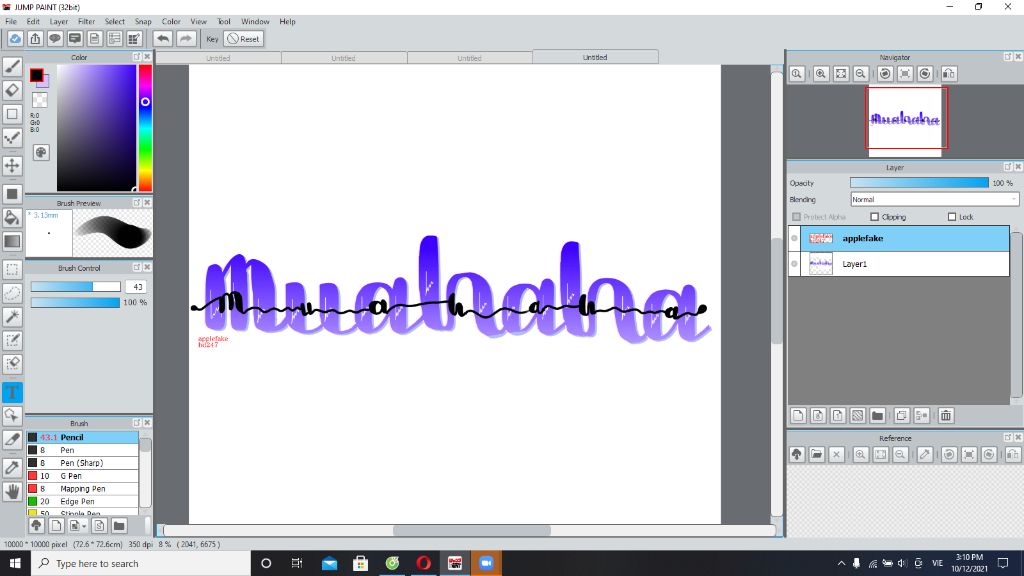The width and height of the screenshot is (1024, 576).
Task: Open the Layer menu
Action: coord(59,22)
